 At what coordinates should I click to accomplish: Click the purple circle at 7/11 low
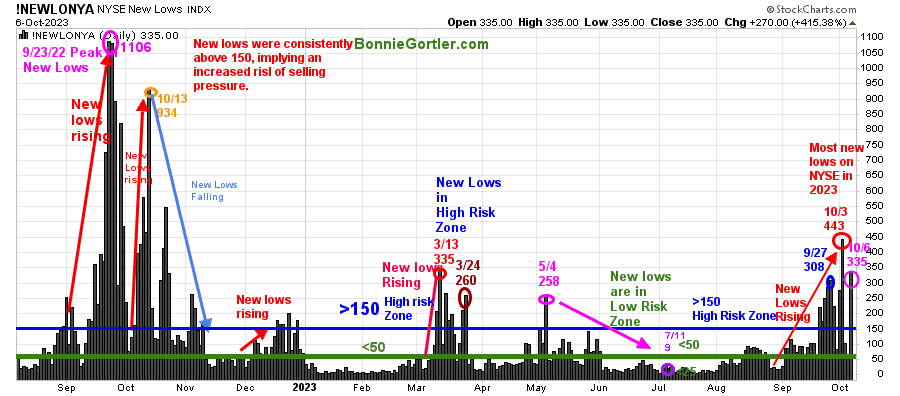tap(667, 369)
